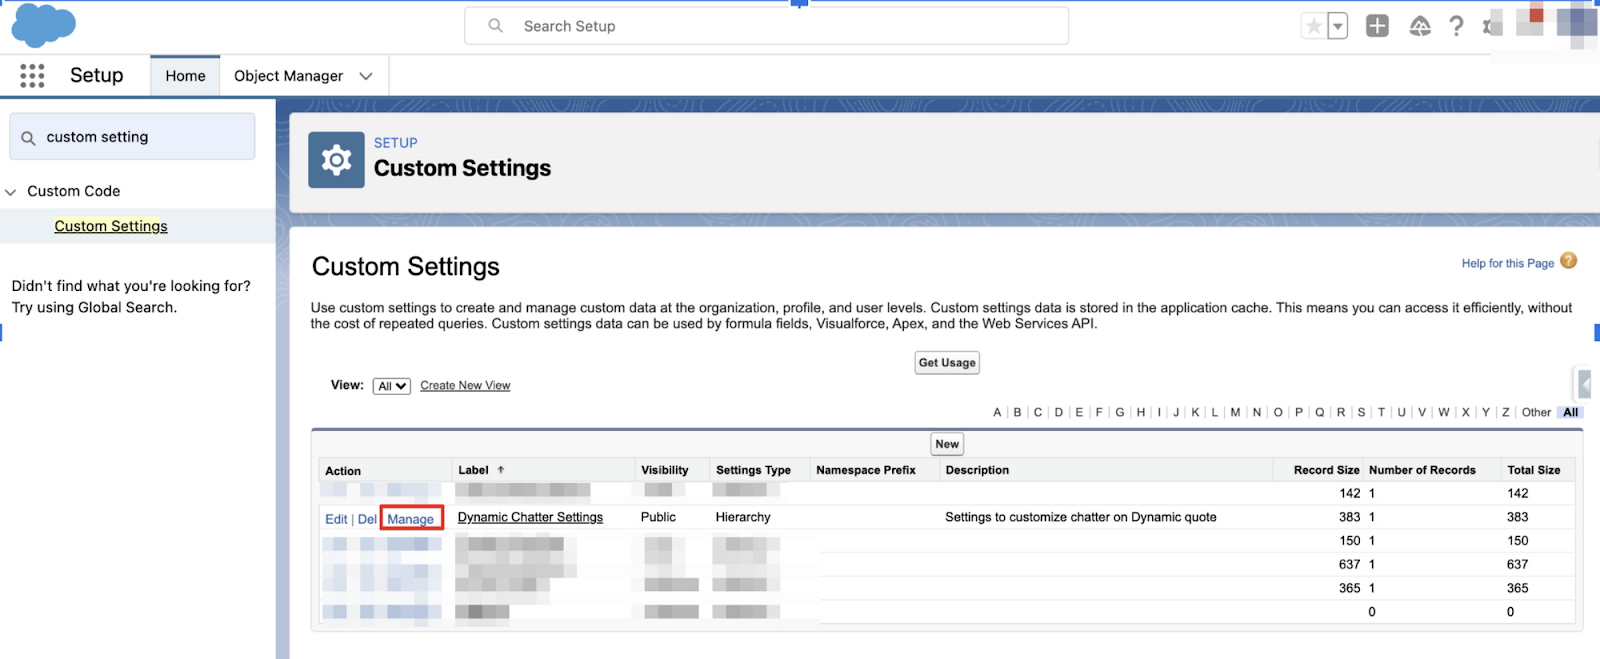Click total size value 365
The height and width of the screenshot is (659, 1600).
[1517, 589]
